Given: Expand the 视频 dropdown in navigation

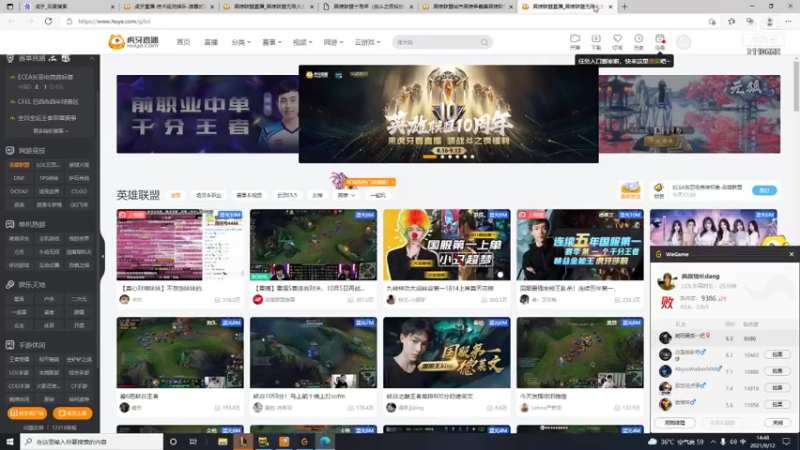Looking at the screenshot, I should click(x=302, y=42).
